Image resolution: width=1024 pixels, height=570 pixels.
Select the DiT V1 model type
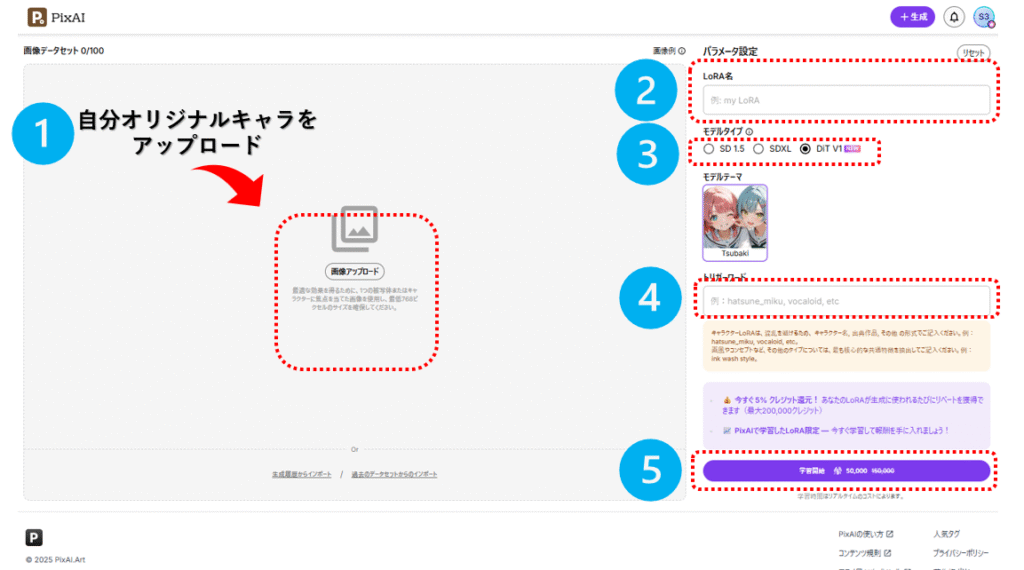pos(806,149)
